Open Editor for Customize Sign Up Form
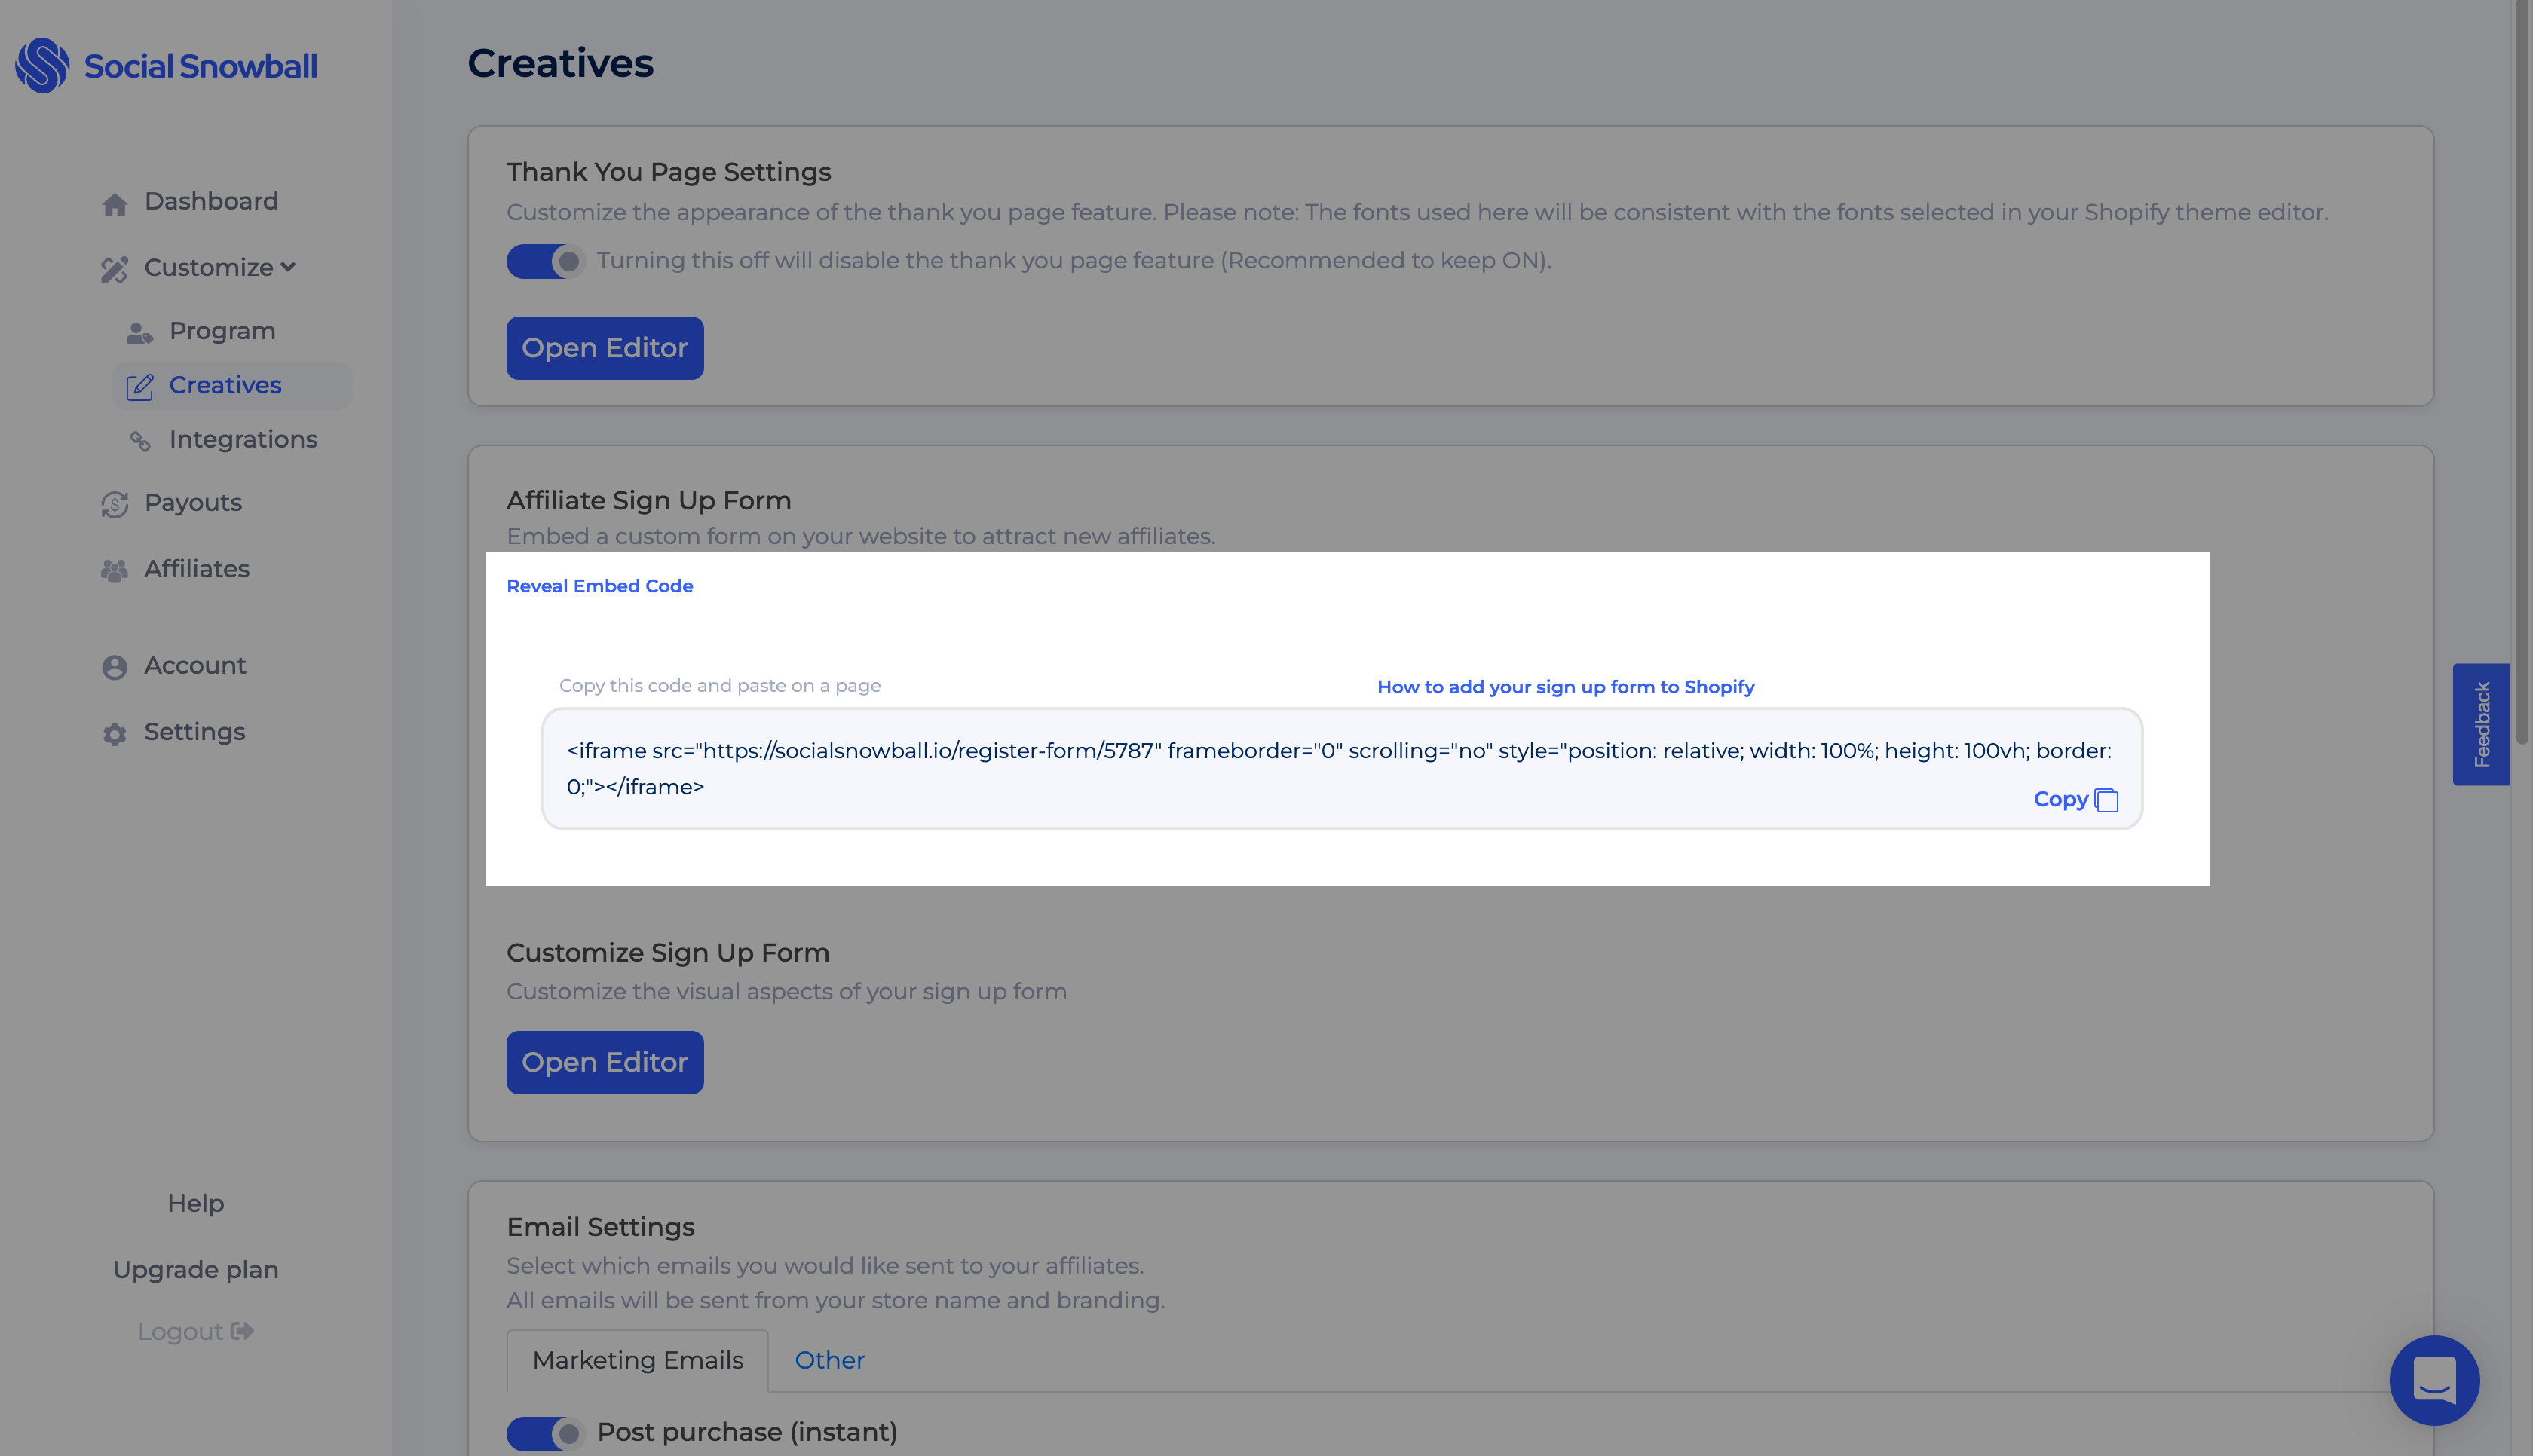 tap(605, 1062)
